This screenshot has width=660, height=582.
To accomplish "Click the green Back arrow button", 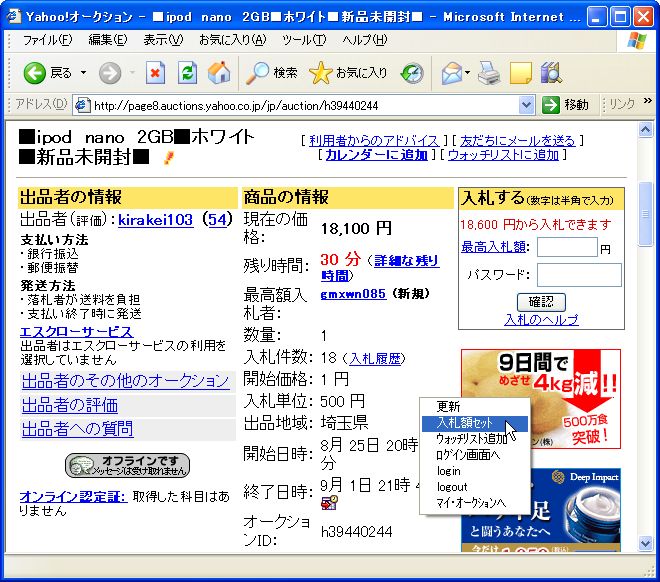I will pos(35,73).
